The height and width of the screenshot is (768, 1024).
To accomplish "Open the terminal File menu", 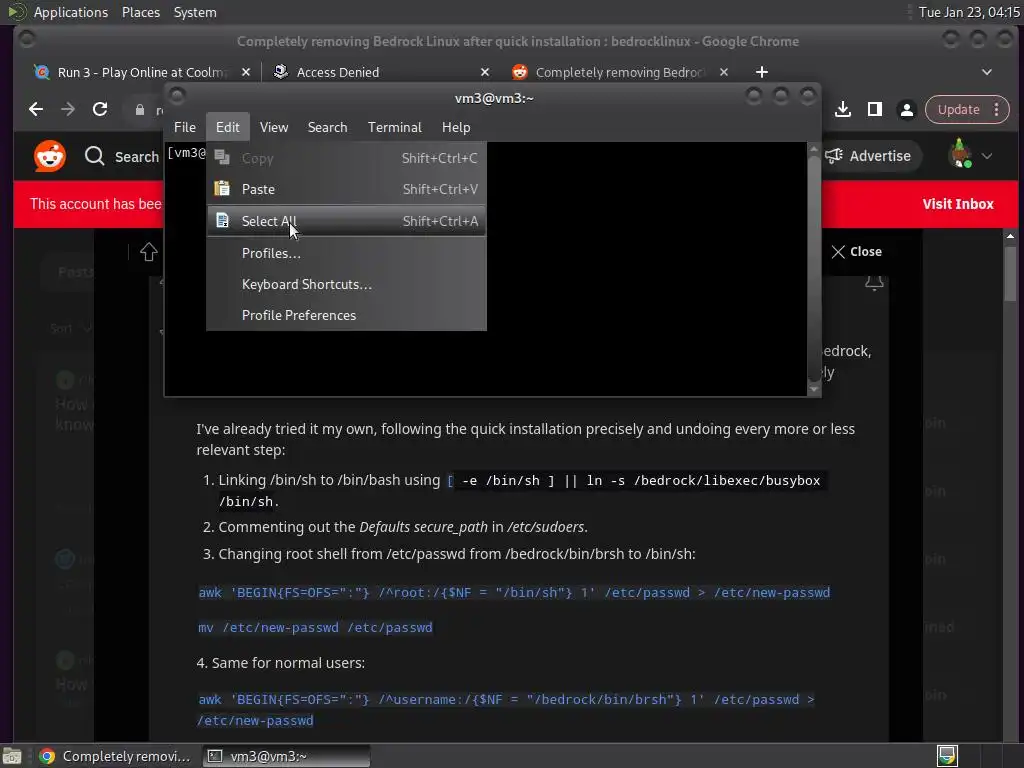I will click(185, 127).
